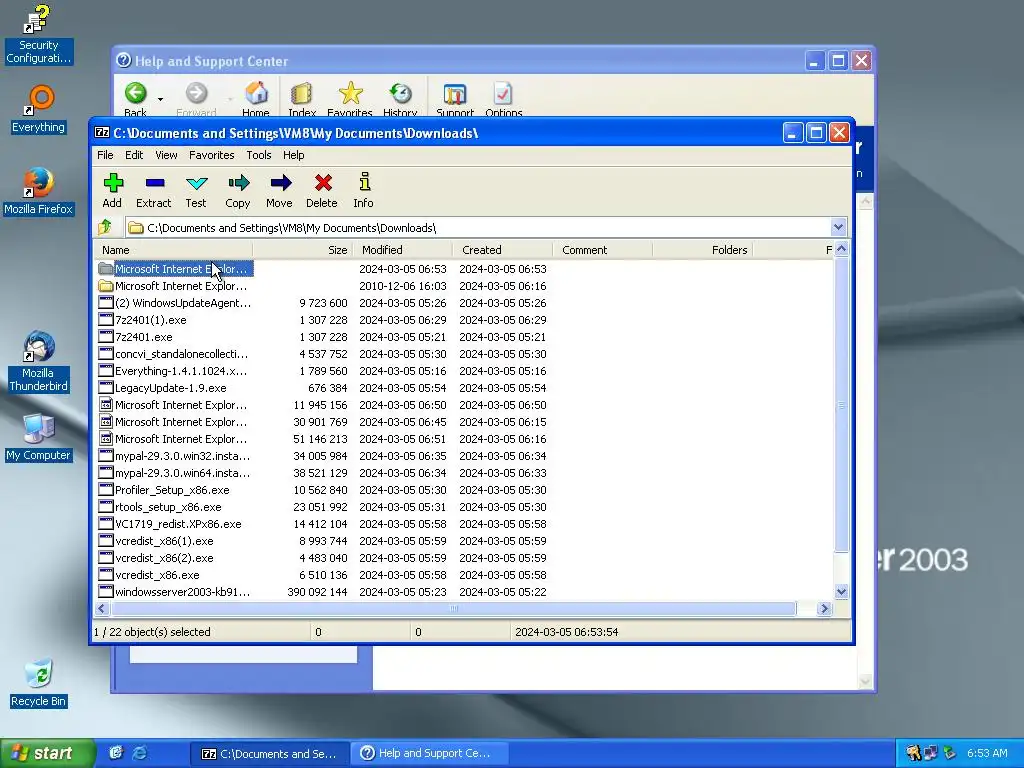Screen dimensions: 1024x768
Task: Sort by the Comment column header
Action: click(602, 249)
